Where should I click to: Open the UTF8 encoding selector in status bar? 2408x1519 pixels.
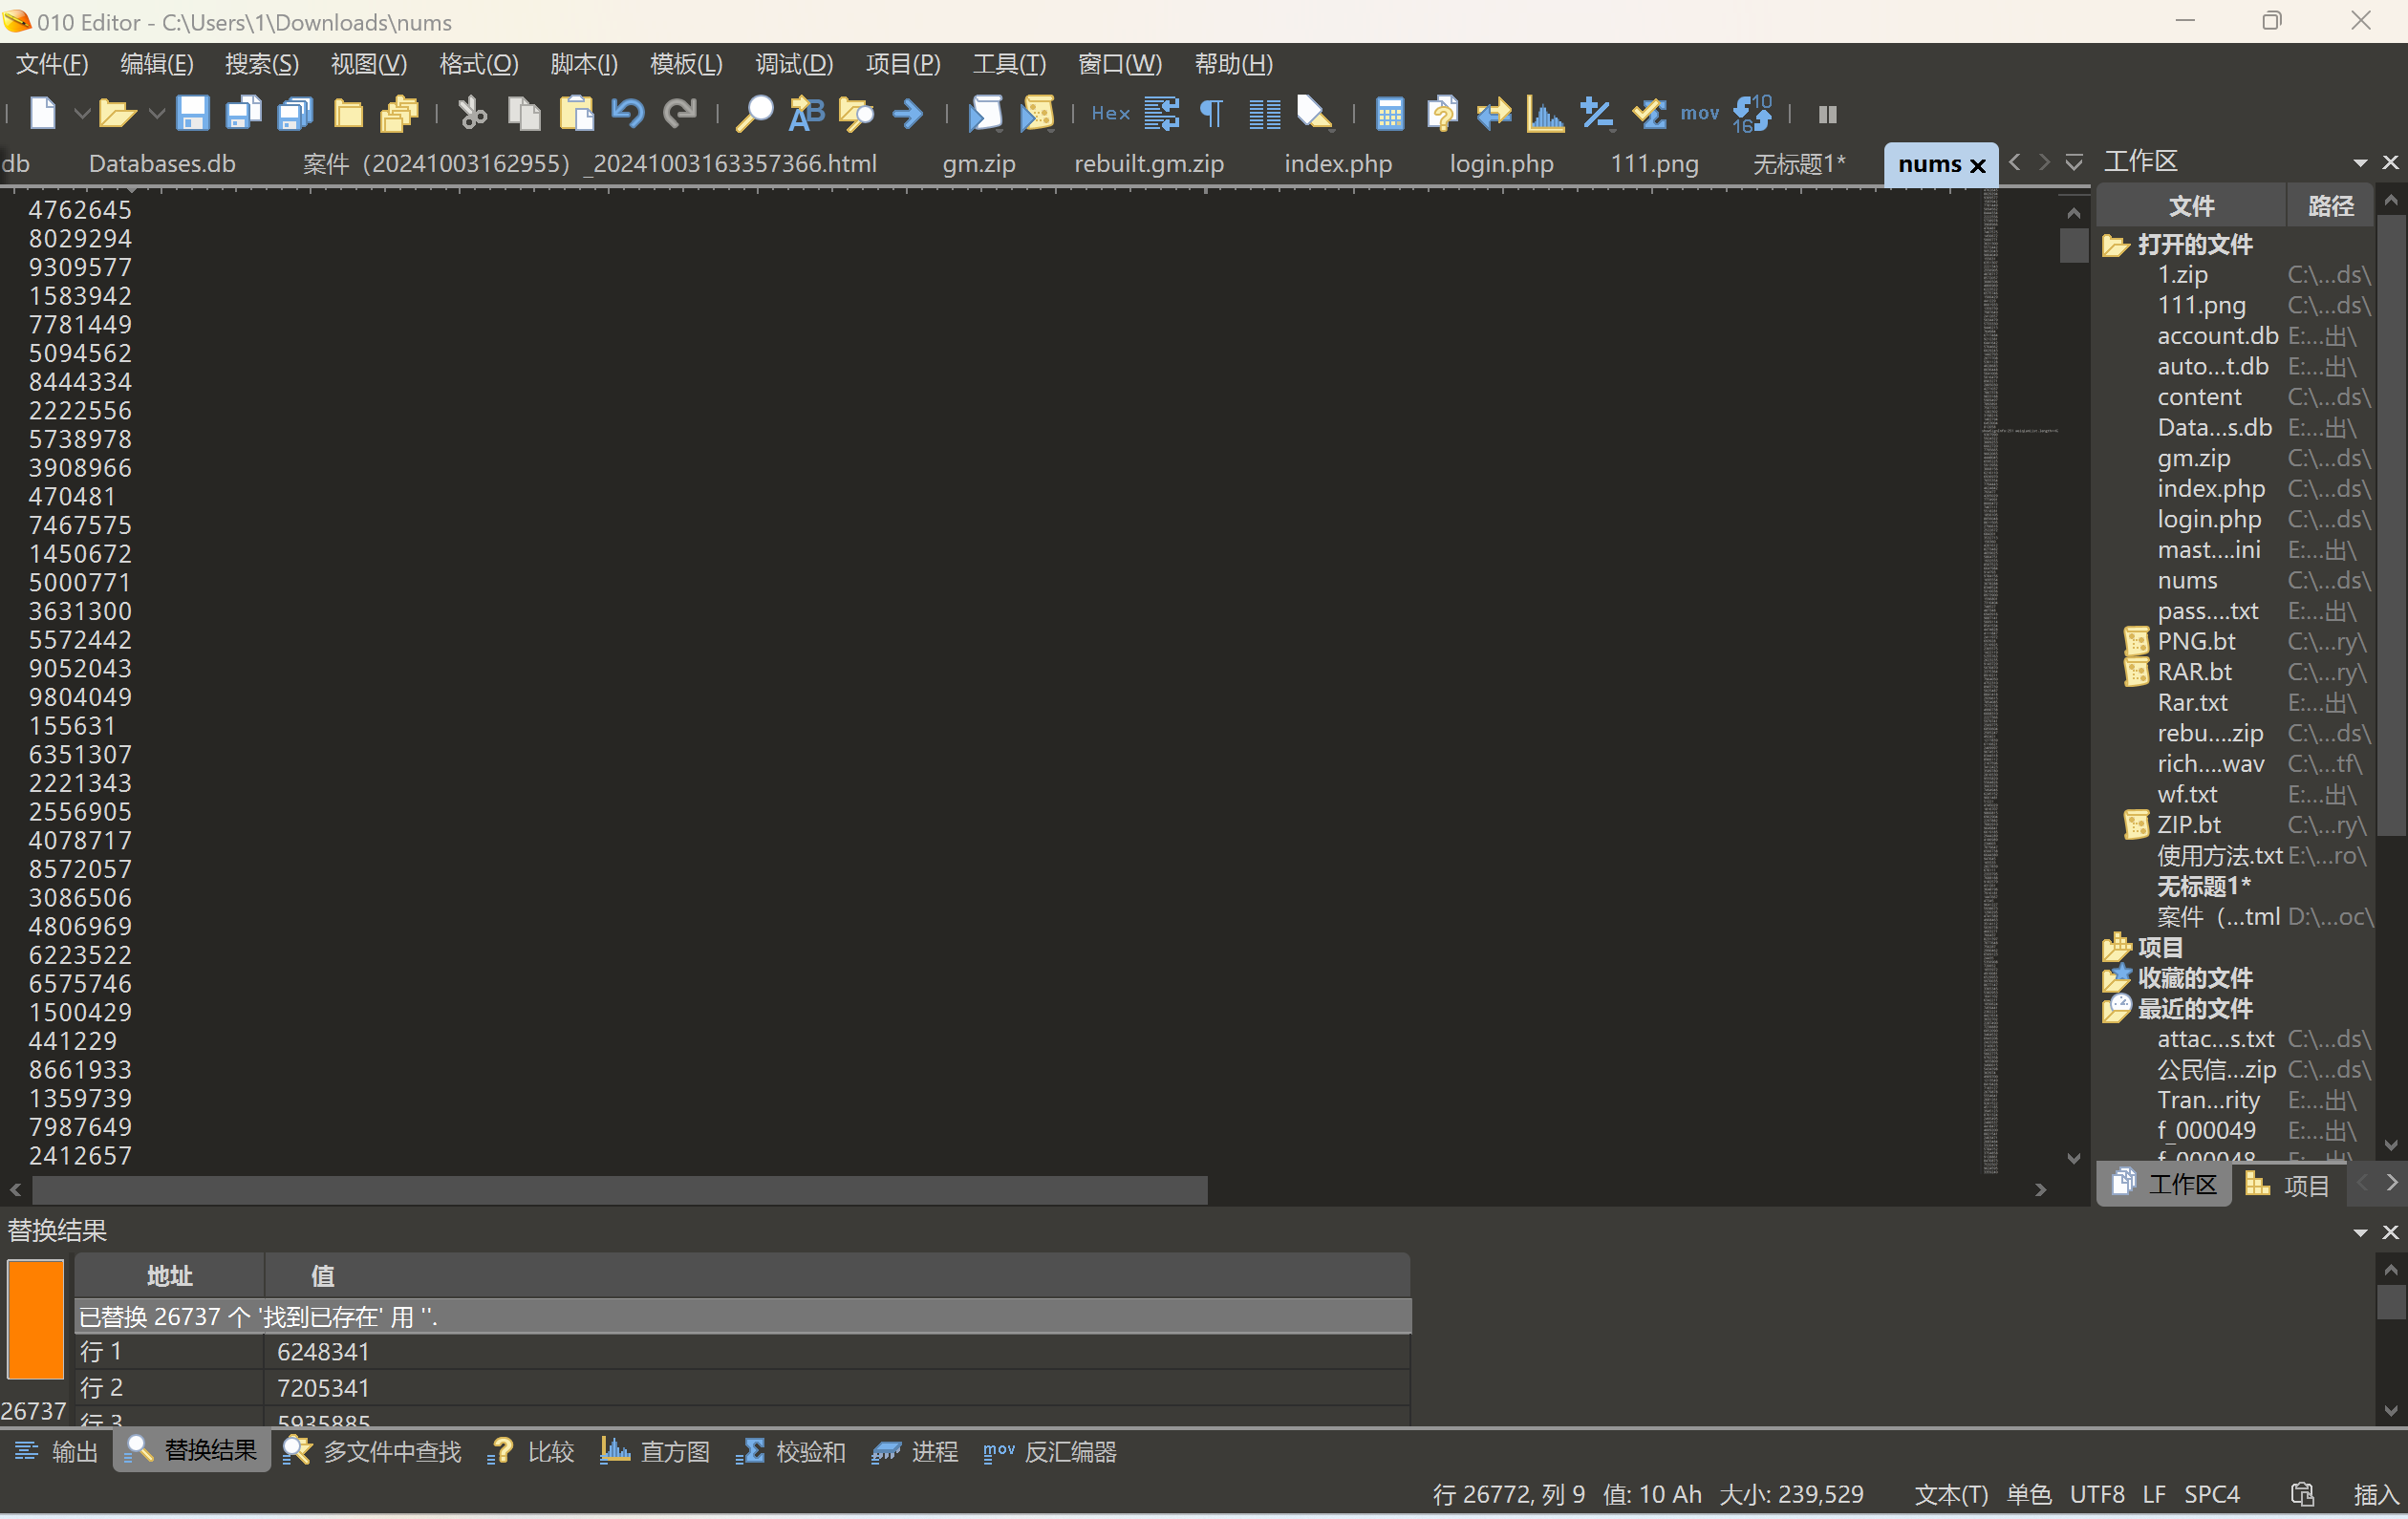coord(2097,1494)
